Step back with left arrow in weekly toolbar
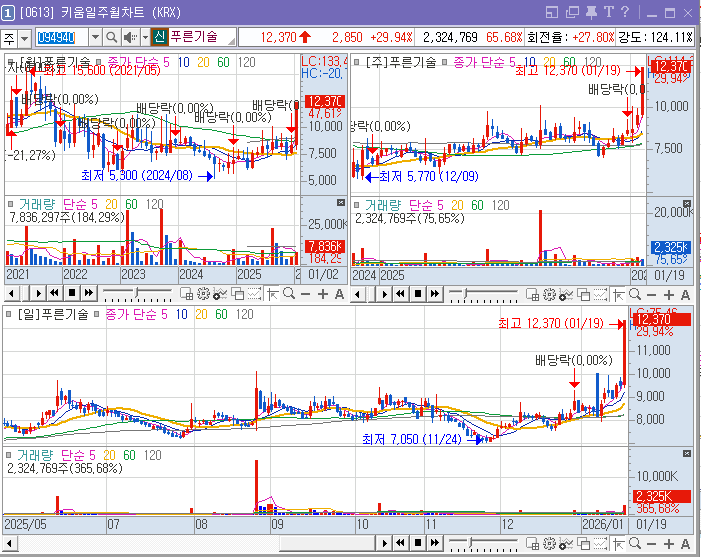 [x=358, y=295]
